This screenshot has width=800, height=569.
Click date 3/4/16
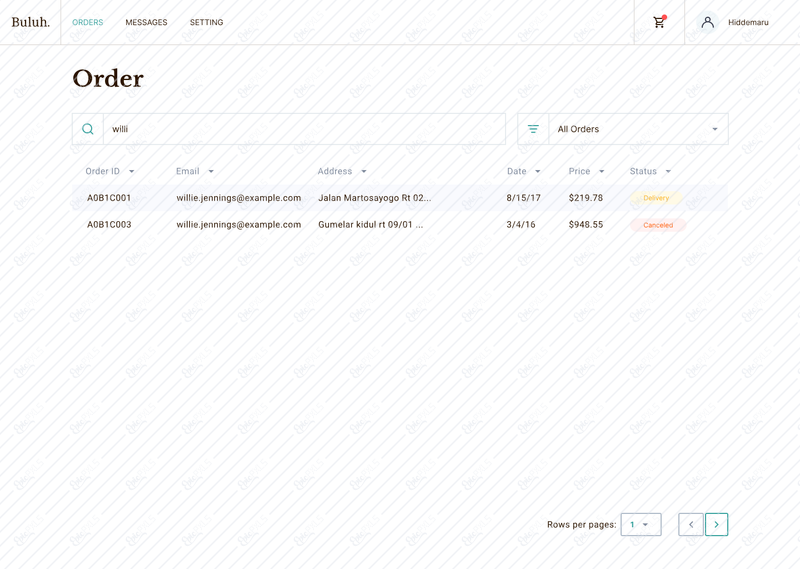tap(521, 224)
